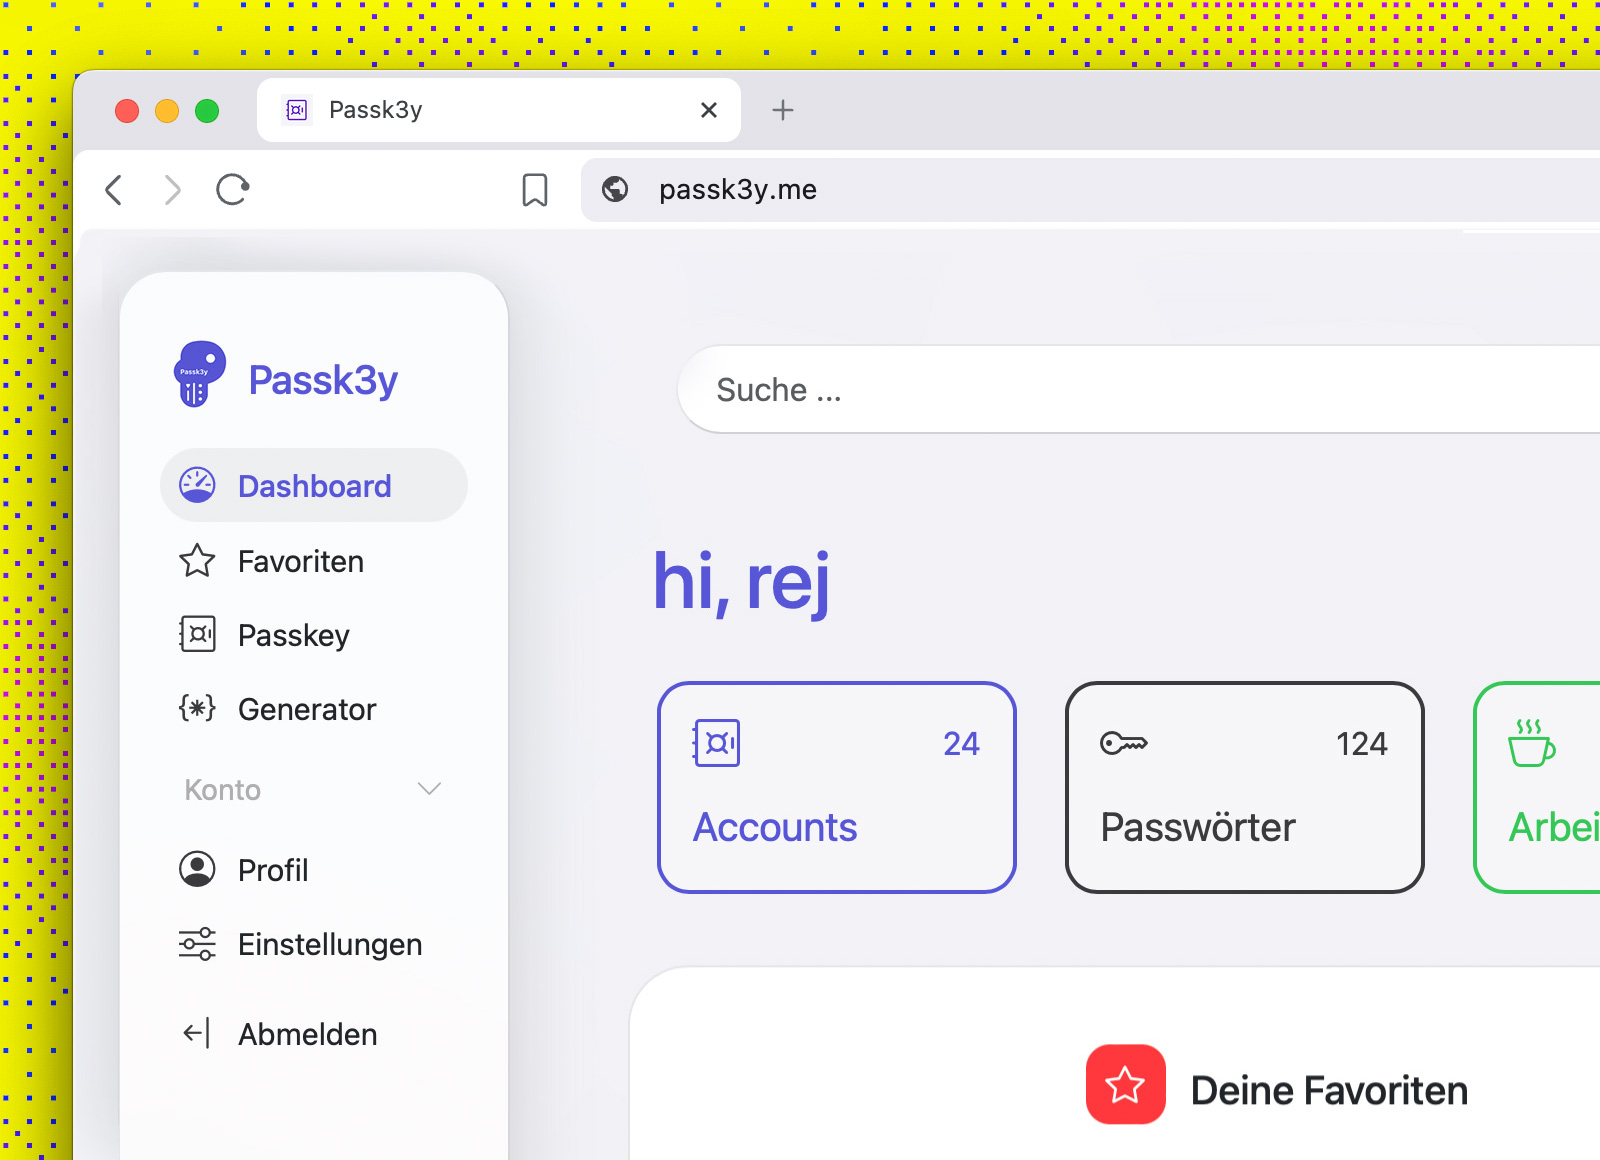Click the Dashboard gauge icon
1600x1160 pixels.
pyautogui.click(x=197, y=486)
